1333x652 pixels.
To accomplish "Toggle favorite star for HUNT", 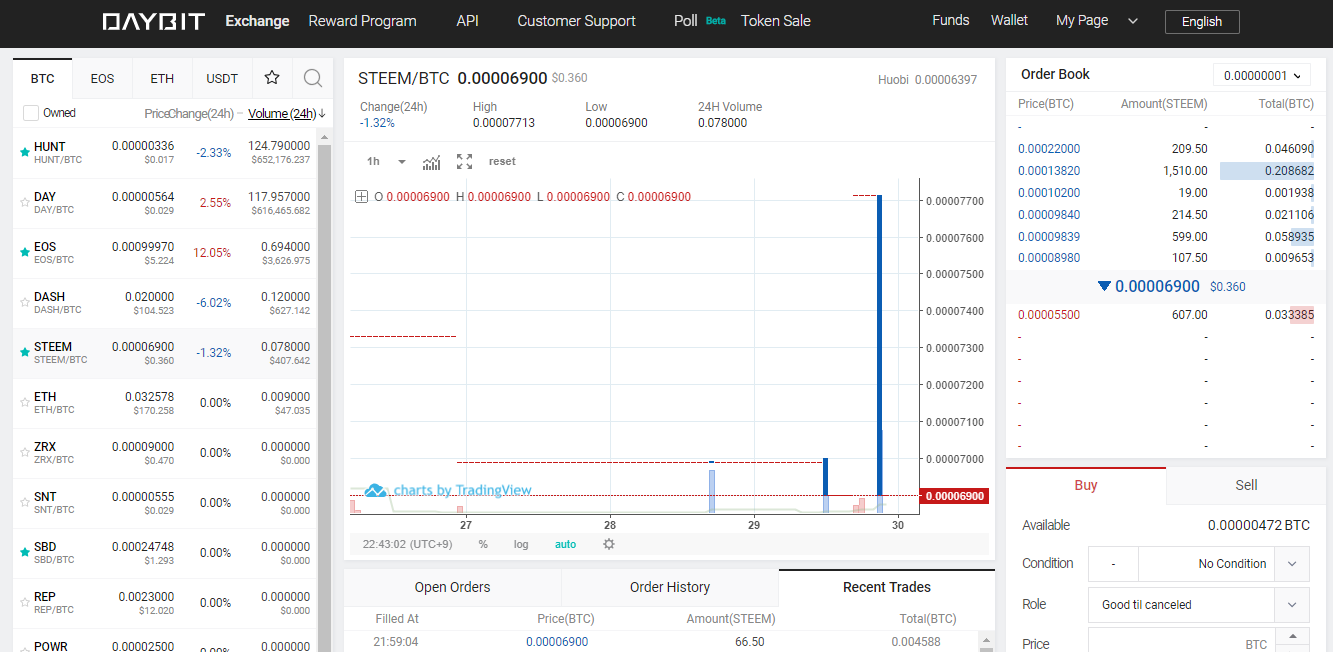I will pyautogui.click(x=24, y=153).
